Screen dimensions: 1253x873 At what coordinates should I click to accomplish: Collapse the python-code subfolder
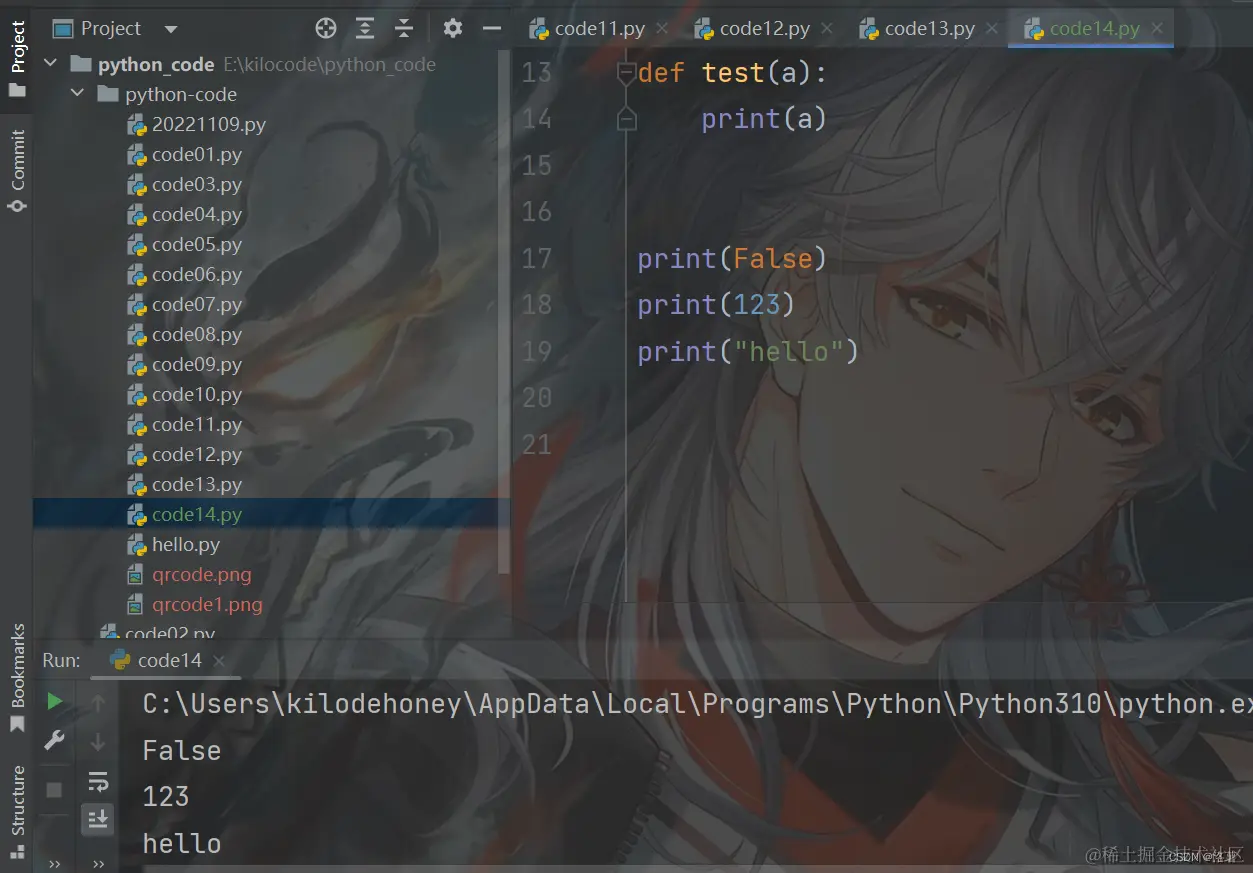pyautogui.click(x=78, y=94)
